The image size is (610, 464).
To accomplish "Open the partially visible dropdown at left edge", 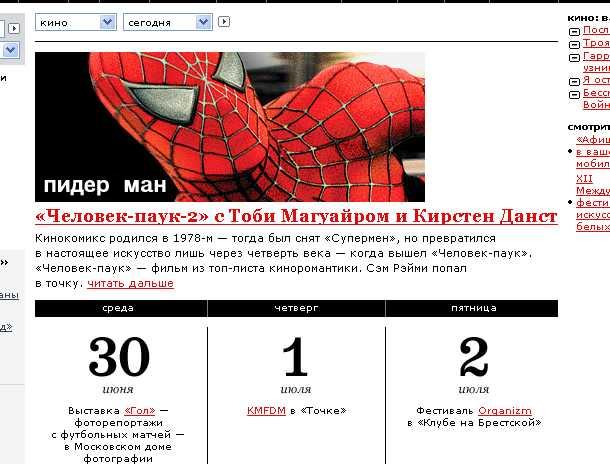I will point(9,50).
